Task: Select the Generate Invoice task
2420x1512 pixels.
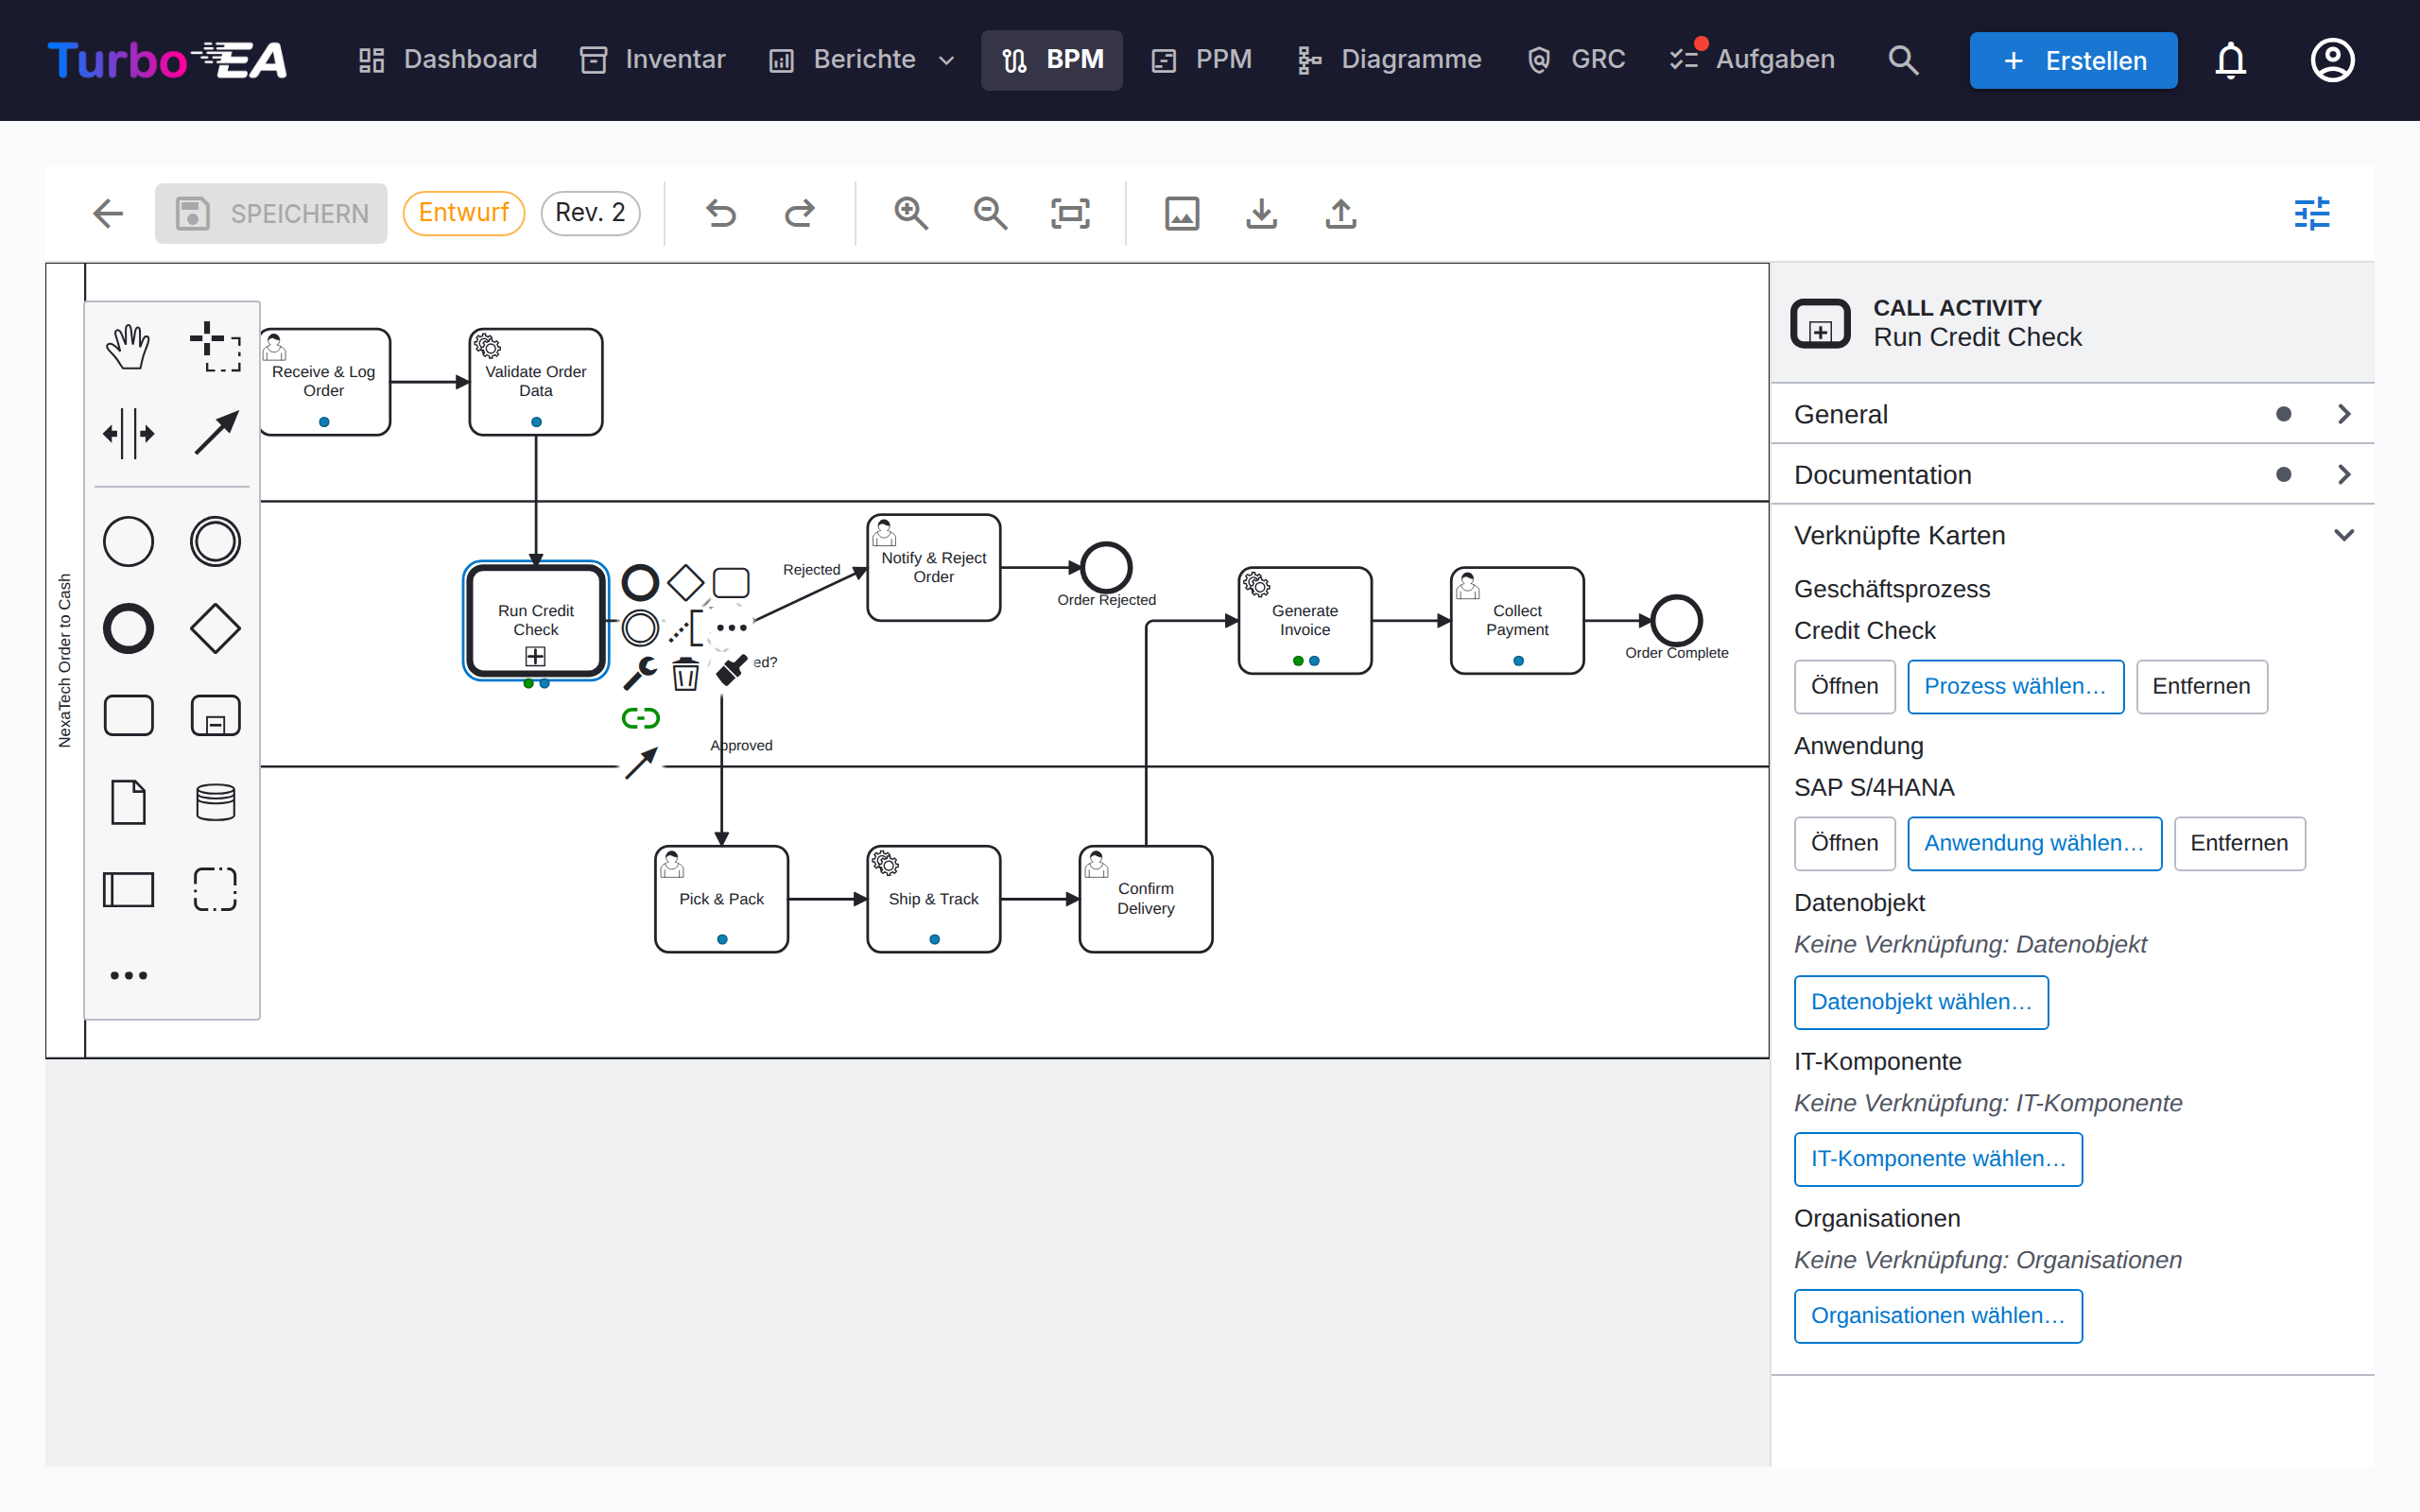Action: (1305, 620)
